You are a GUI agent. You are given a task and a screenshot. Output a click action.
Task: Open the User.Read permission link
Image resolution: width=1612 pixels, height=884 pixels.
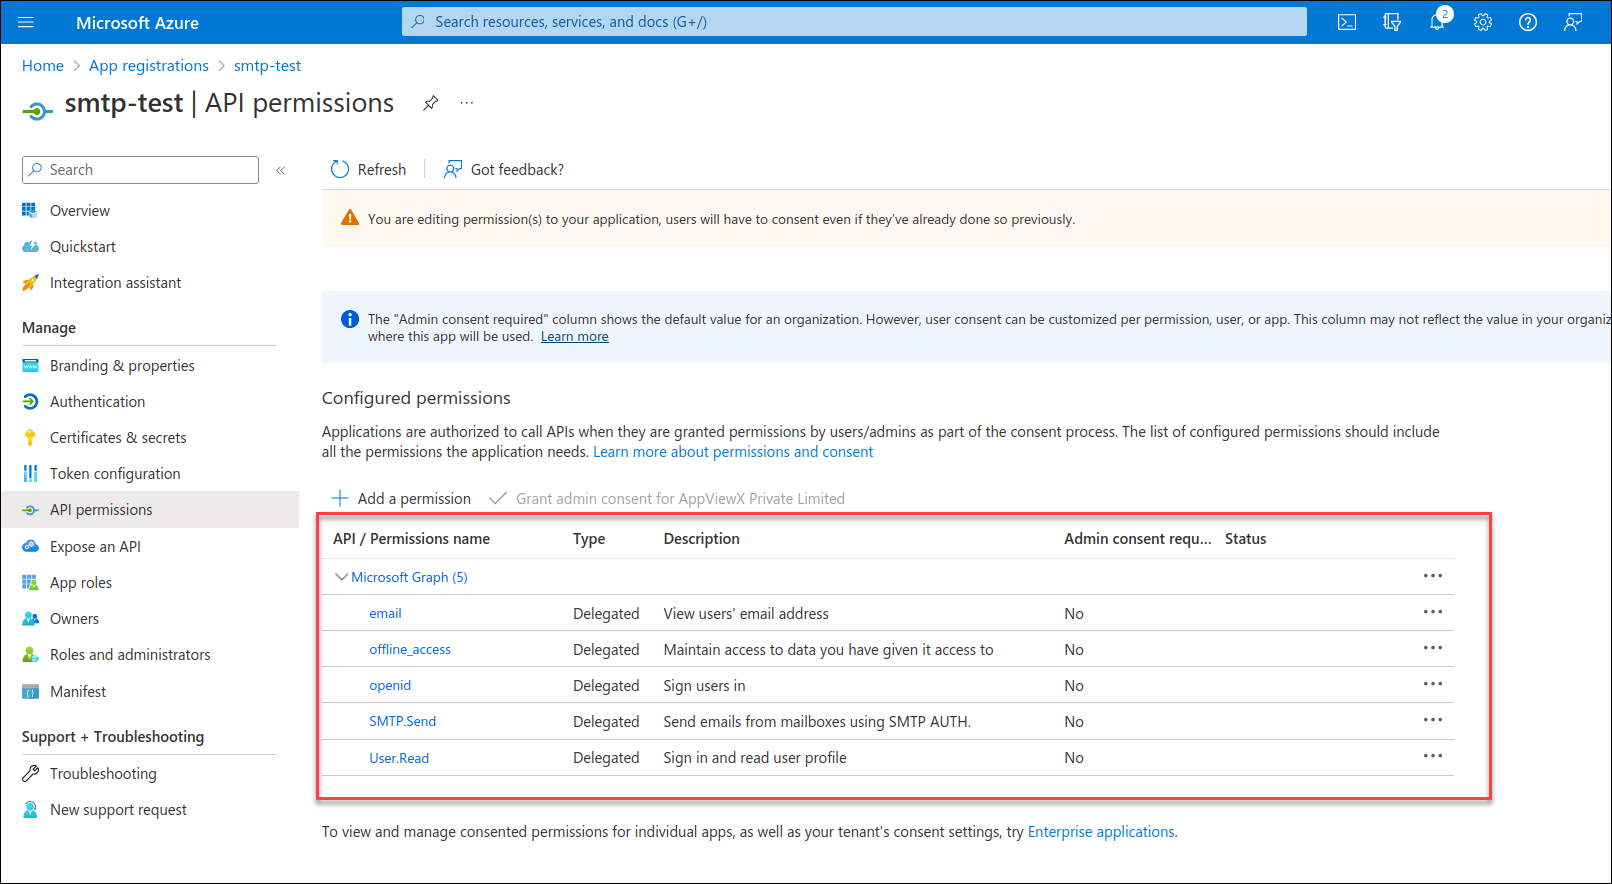(399, 758)
